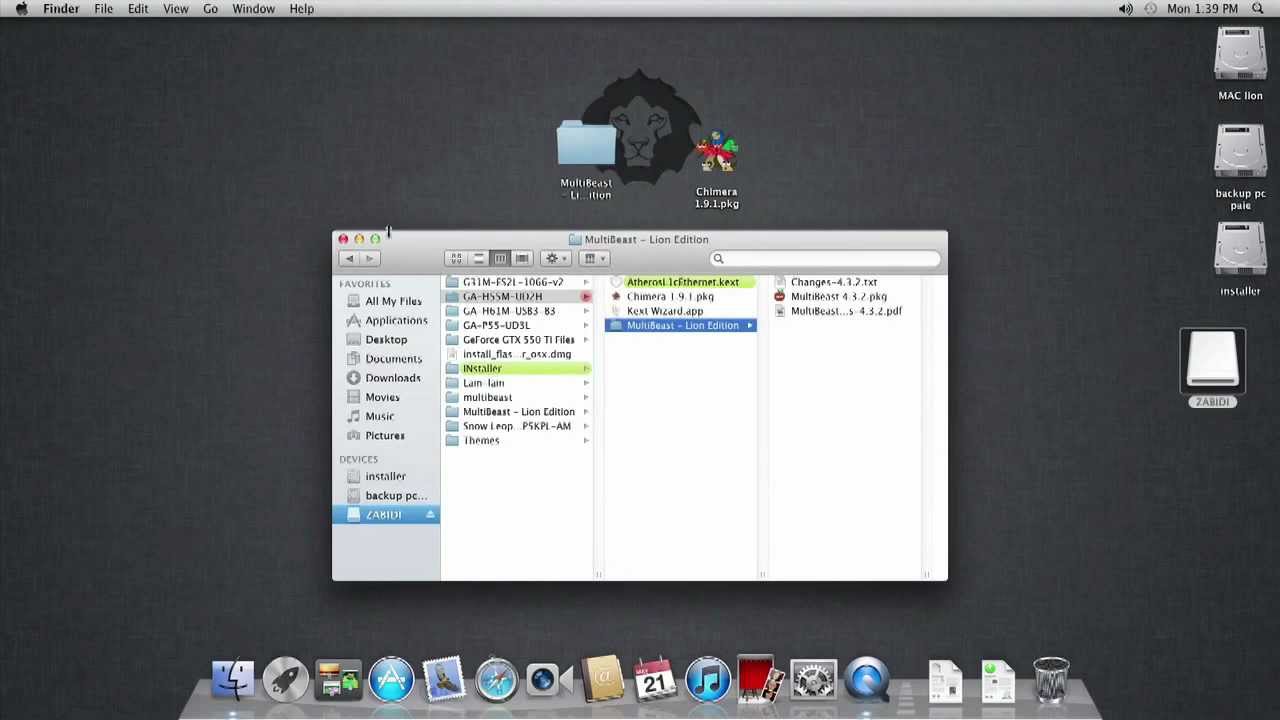Select the green INstaller folder
The height and width of the screenshot is (720, 1280).
[518, 368]
